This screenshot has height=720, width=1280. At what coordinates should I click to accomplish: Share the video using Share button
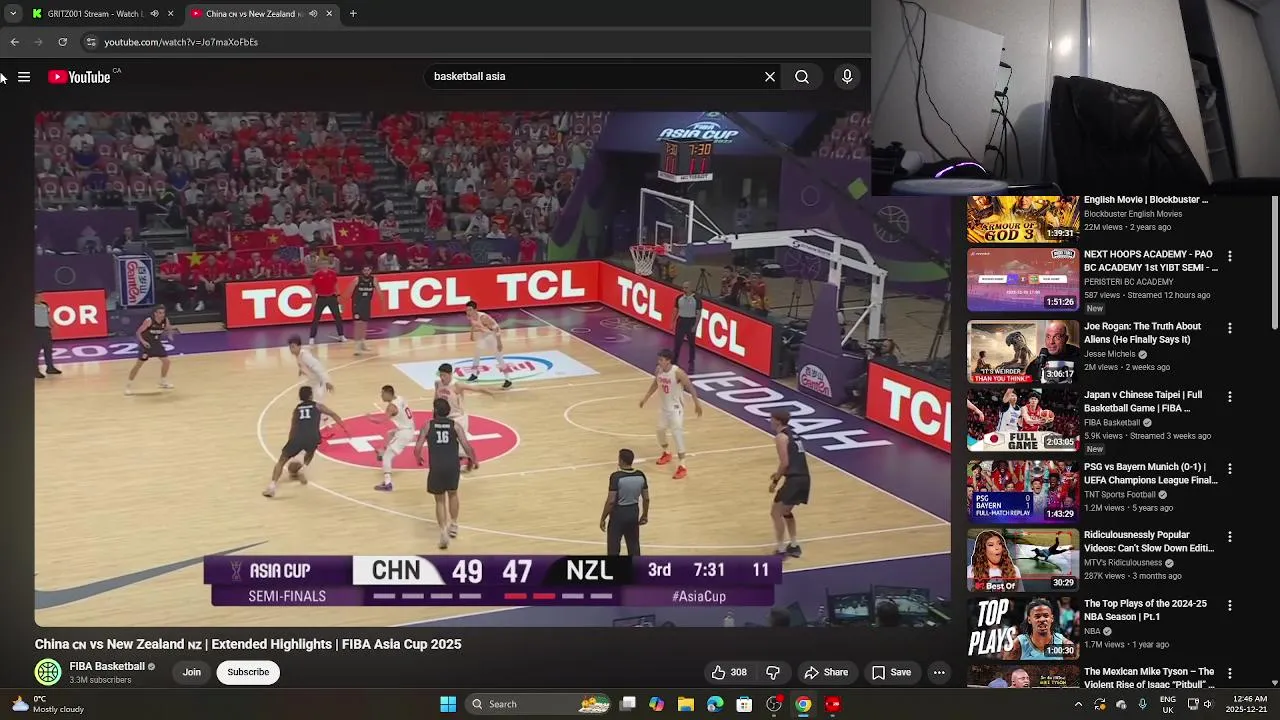point(827,673)
